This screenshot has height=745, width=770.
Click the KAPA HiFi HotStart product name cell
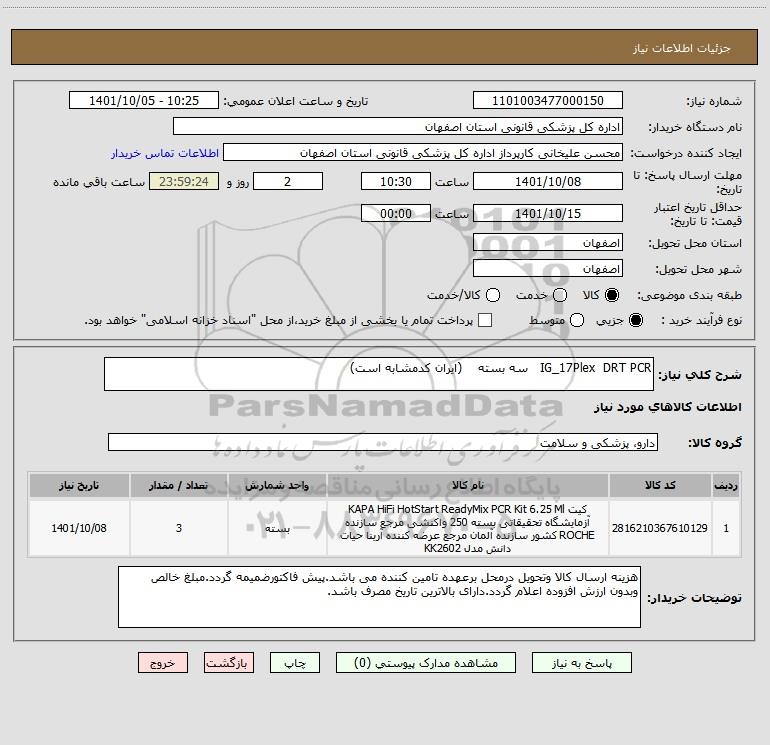[468, 528]
